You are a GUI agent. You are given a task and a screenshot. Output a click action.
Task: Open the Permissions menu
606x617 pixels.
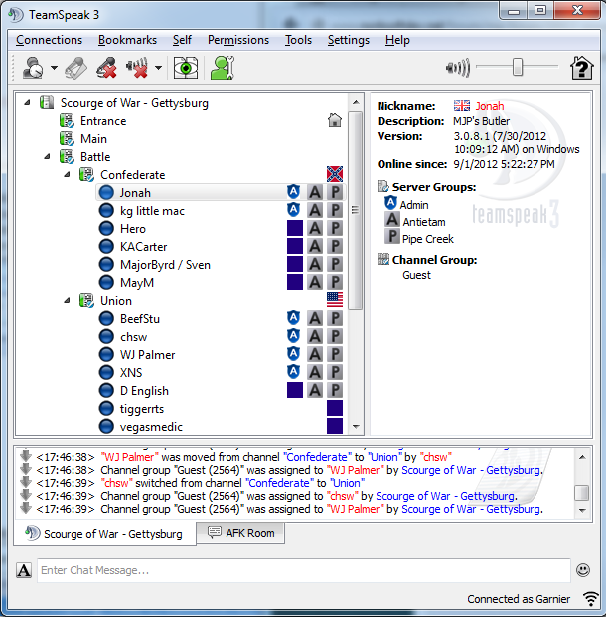pyautogui.click(x=238, y=40)
